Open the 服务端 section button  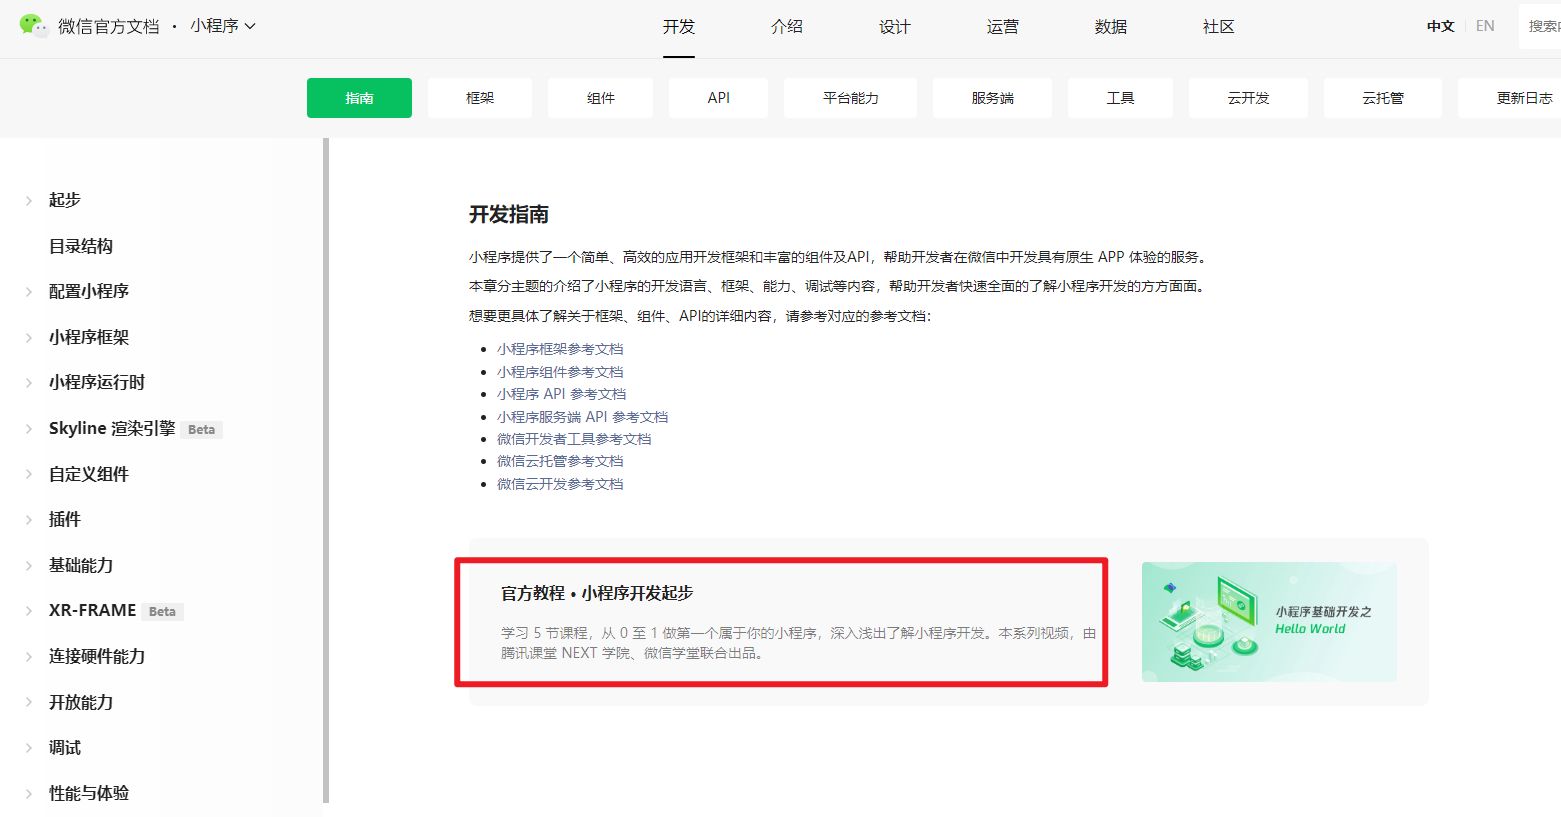tap(993, 98)
